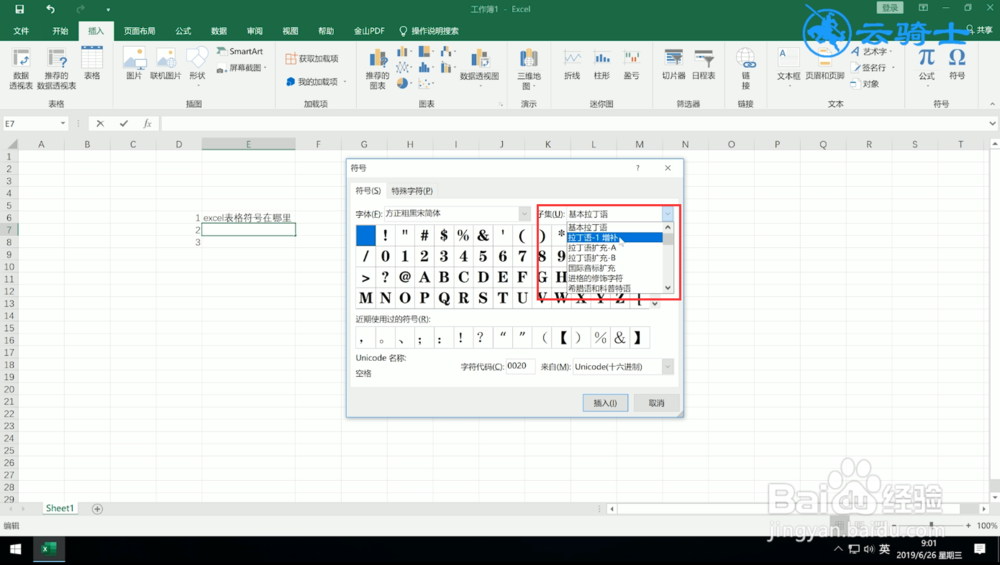Cancel formula entry with X button
Image resolution: width=1000 pixels, height=565 pixels.
coord(100,124)
